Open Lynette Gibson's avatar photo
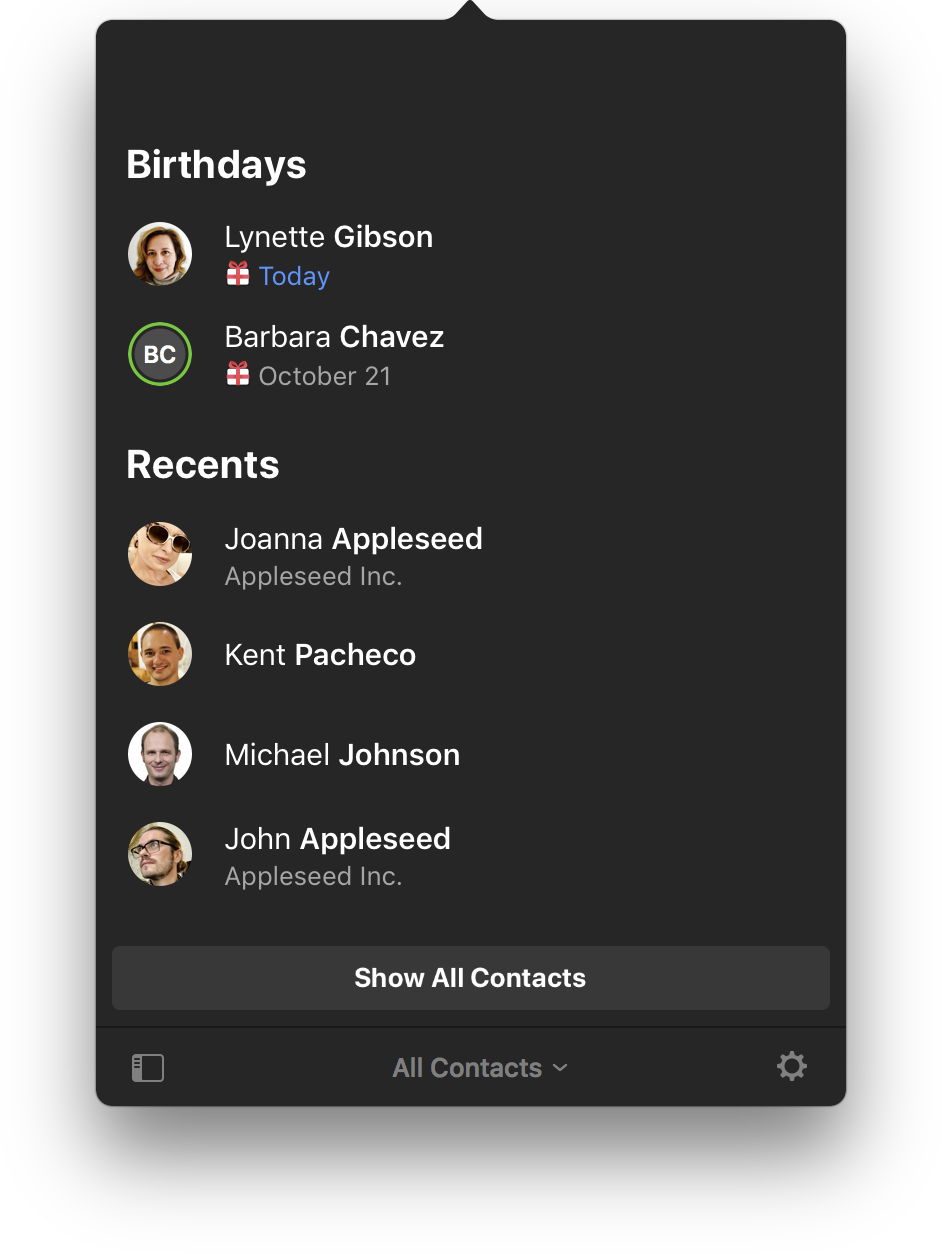This screenshot has width=942, height=1254. coord(160,254)
